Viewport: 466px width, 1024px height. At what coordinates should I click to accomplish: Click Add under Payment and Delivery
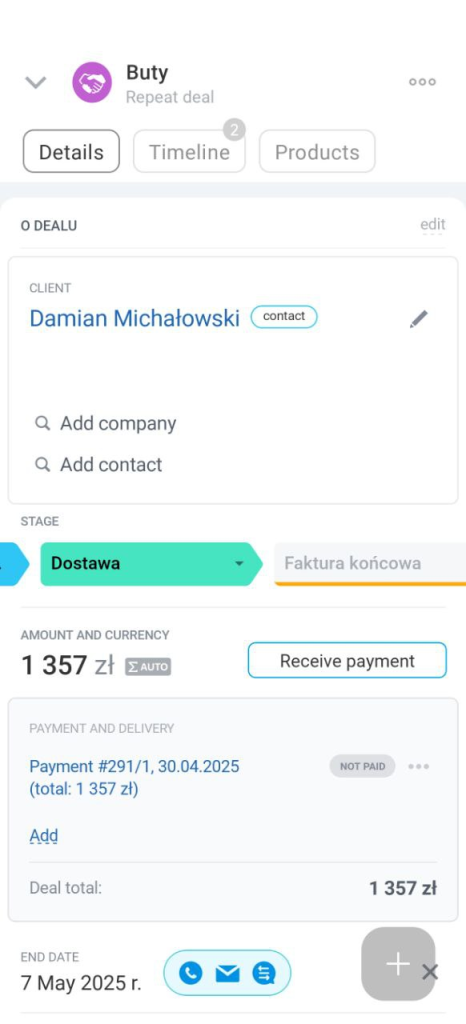pyautogui.click(x=44, y=836)
